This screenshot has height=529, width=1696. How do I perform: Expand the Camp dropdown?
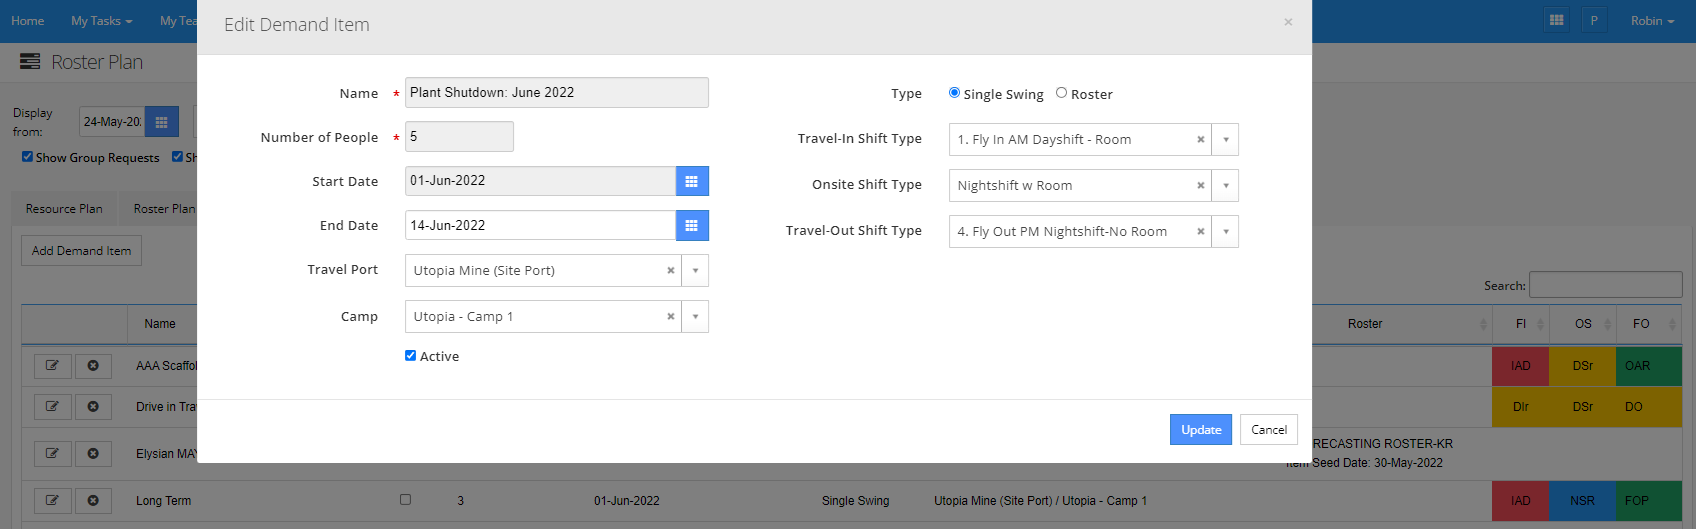pos(695,317)
